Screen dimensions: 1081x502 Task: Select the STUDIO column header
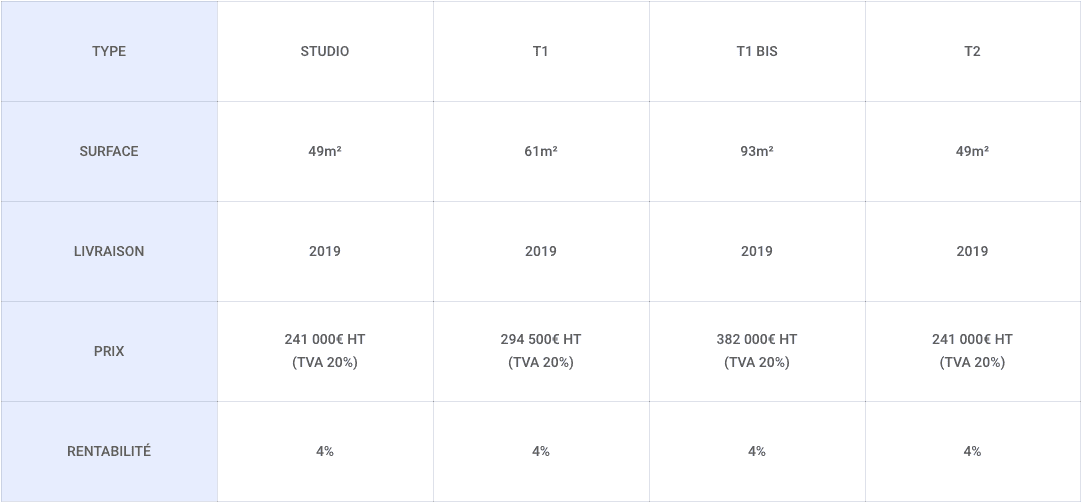325,51
